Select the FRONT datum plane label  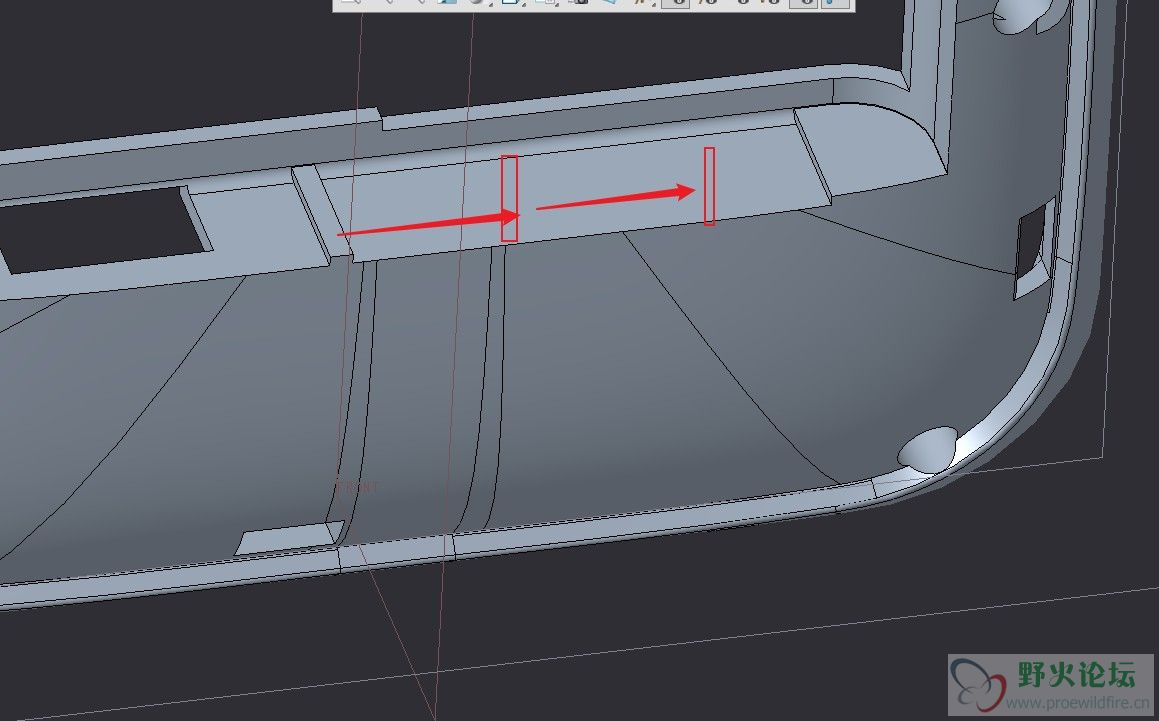[x=356, y=487]
